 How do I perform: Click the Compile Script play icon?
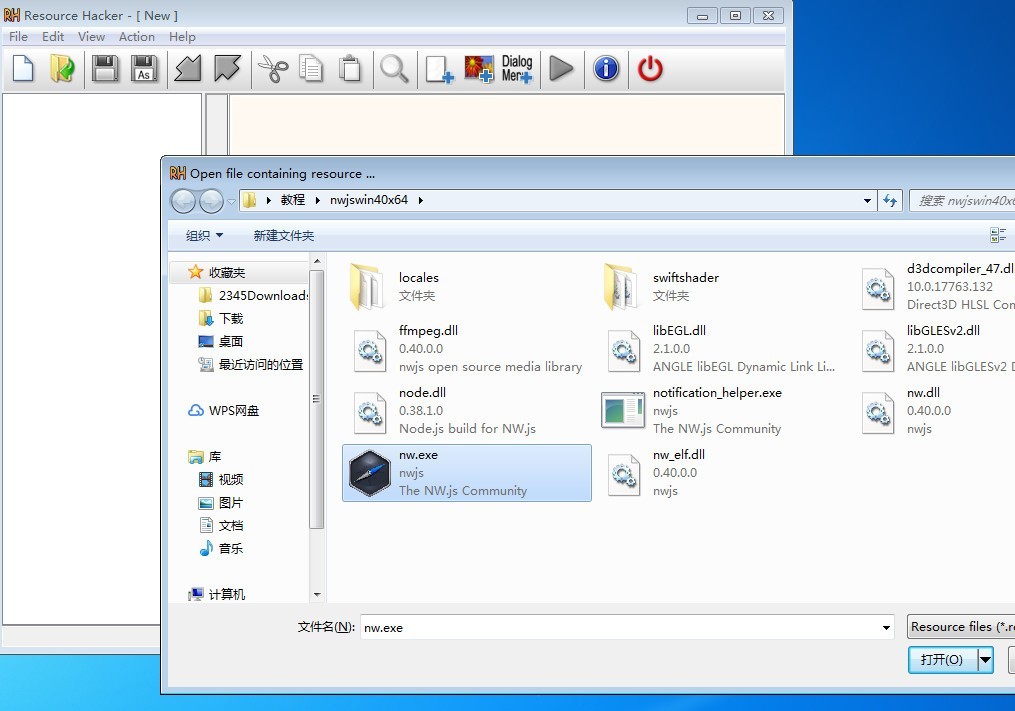pos(562,69)
